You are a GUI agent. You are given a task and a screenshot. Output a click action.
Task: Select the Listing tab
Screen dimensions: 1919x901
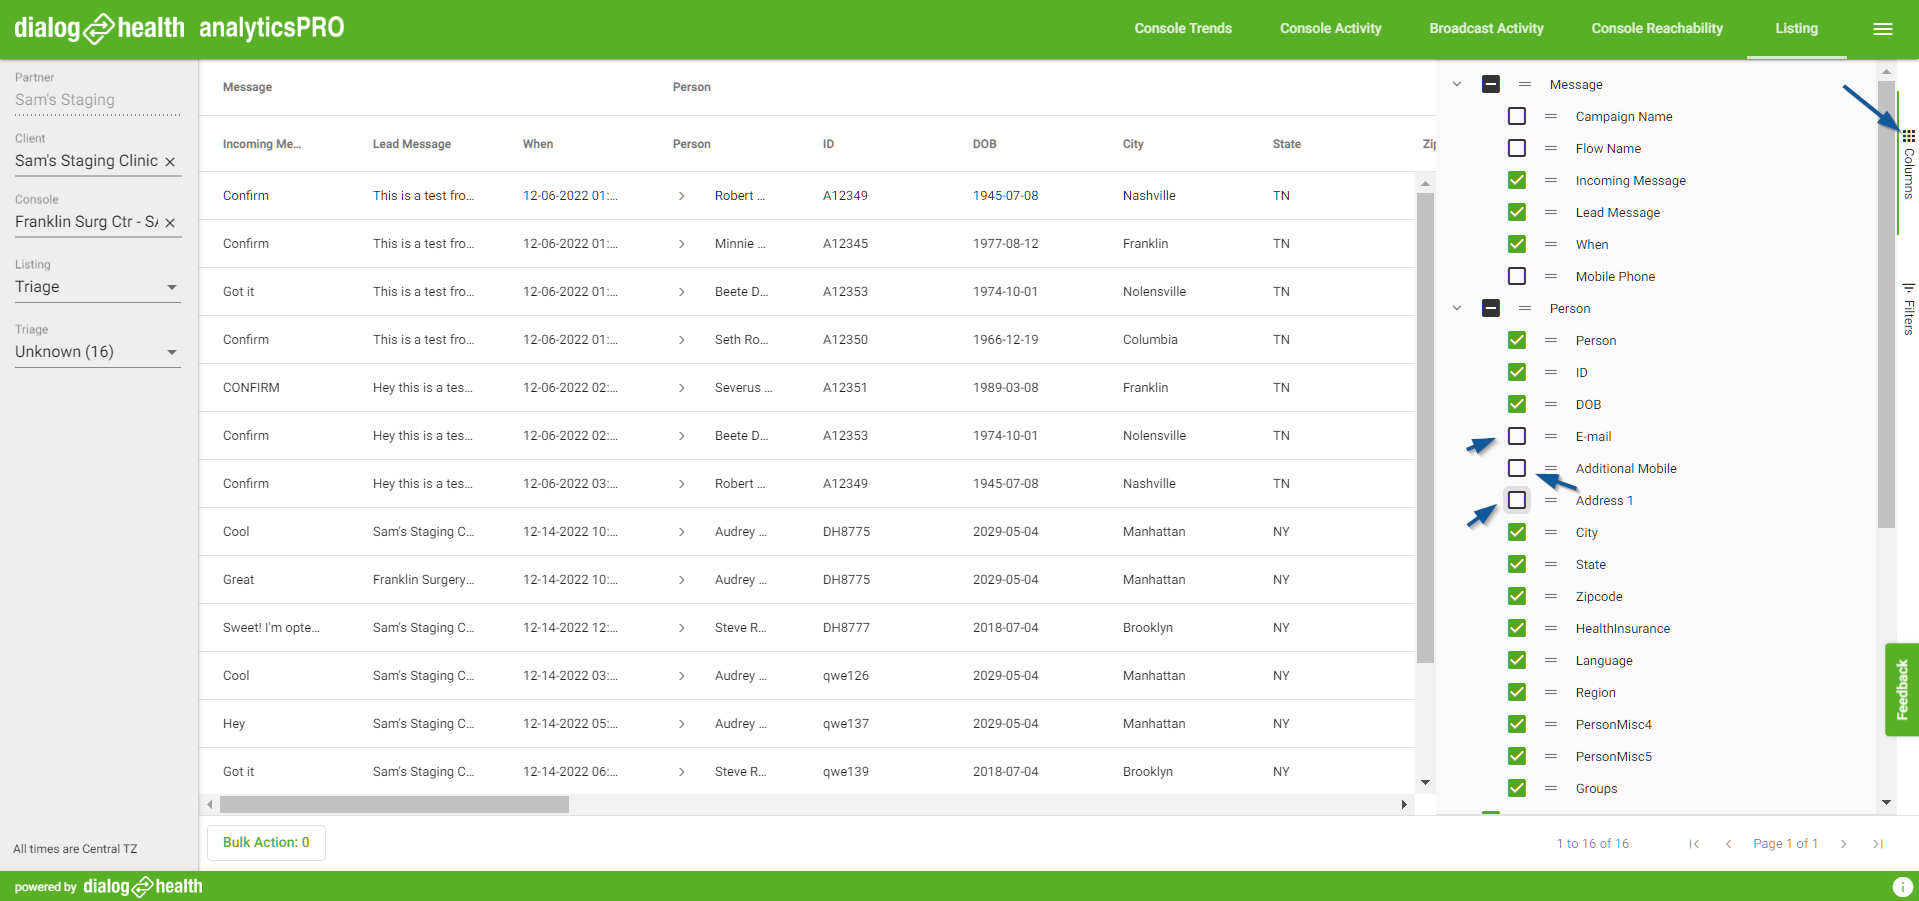click(1796, 29)
